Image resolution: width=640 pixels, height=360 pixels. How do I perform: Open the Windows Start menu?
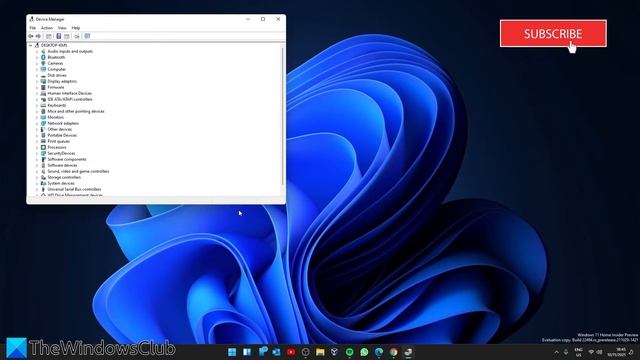(232, 352)
